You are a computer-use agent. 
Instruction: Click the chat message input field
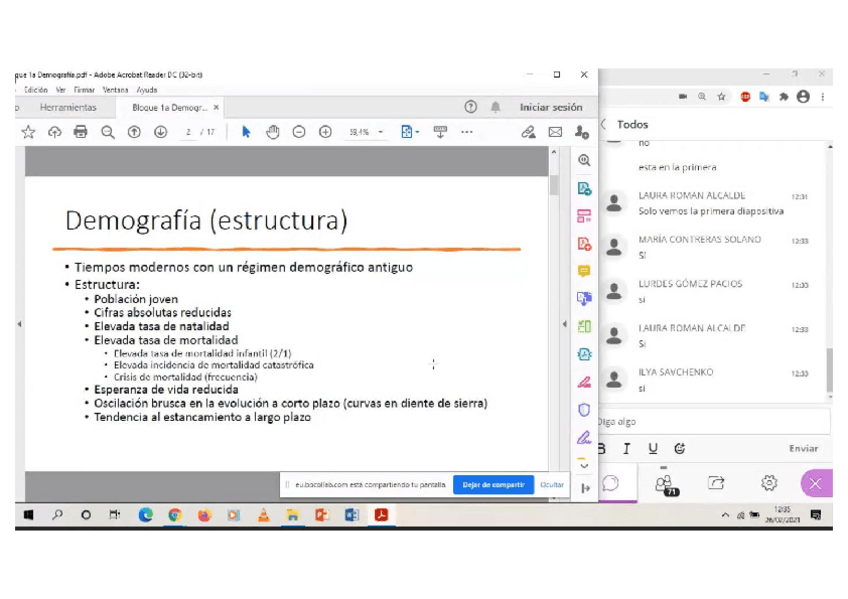click(x=712, y=422)
